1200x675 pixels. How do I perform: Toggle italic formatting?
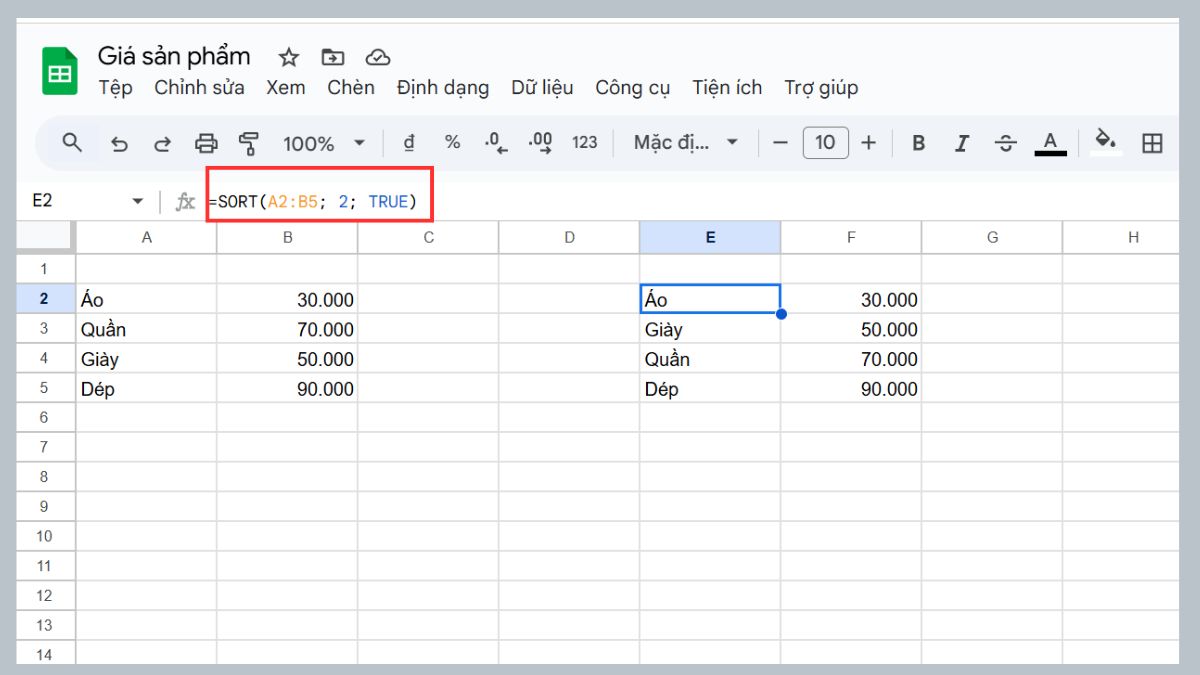[x=961, y=142]
